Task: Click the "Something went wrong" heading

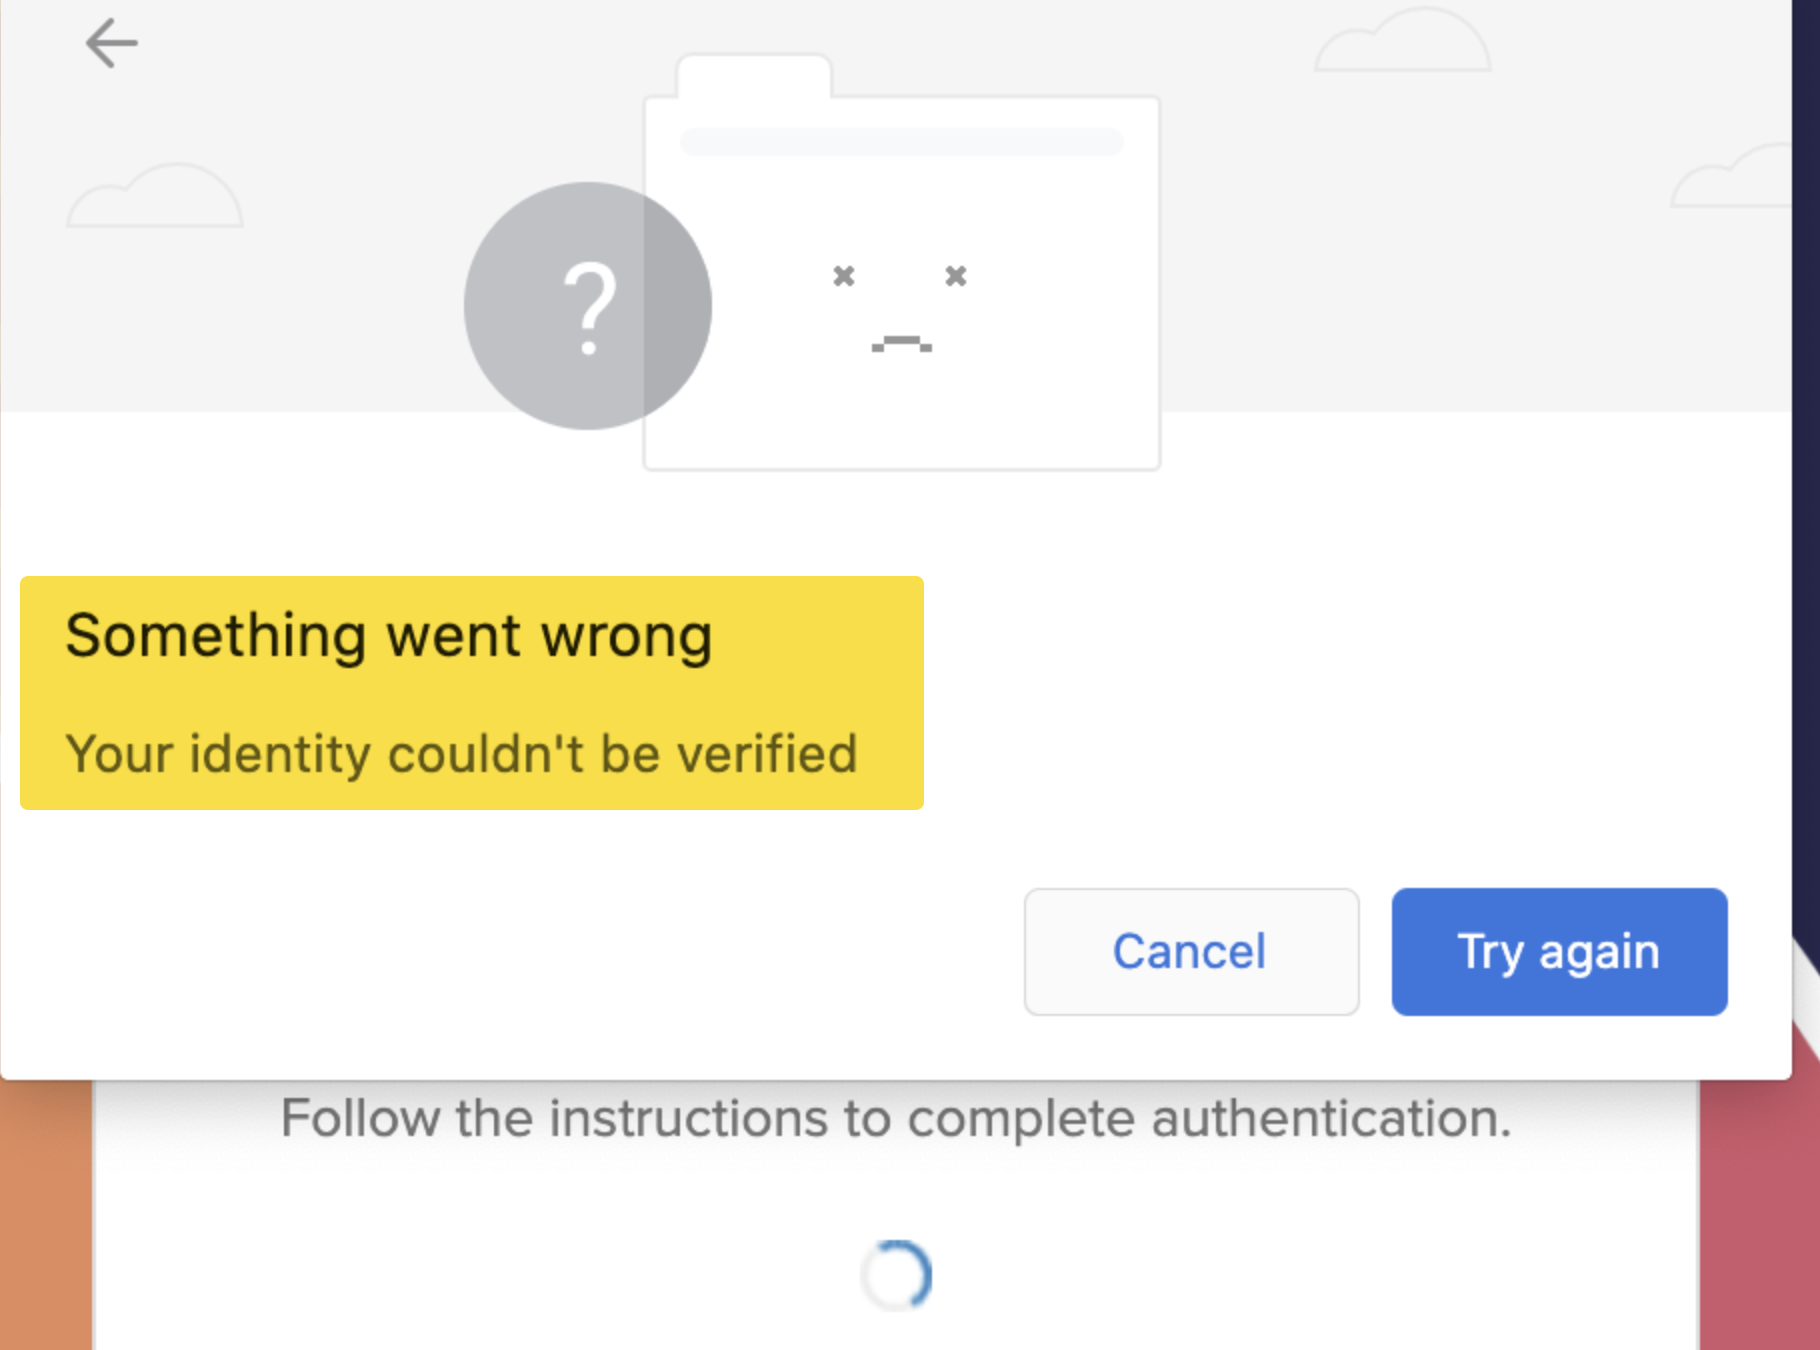Action: [389, 636]
